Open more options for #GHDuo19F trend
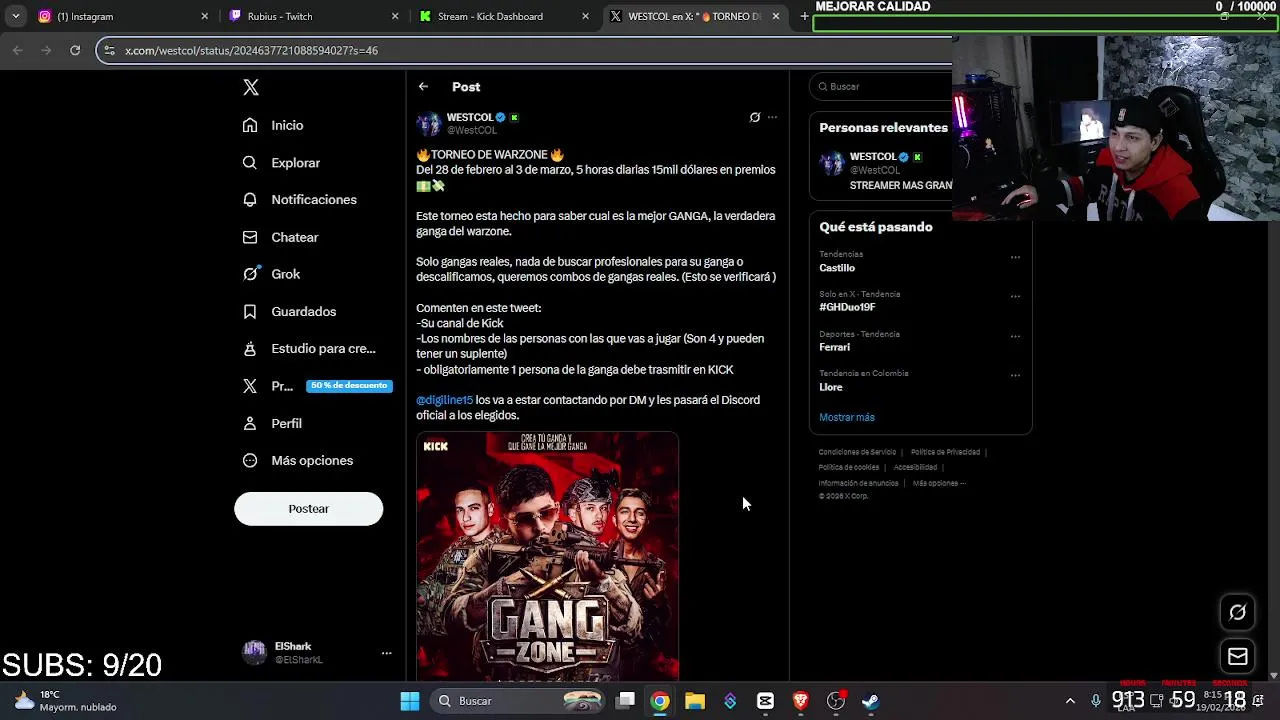The height and width of the screenshot is (720, 1280). (1015, 296)
